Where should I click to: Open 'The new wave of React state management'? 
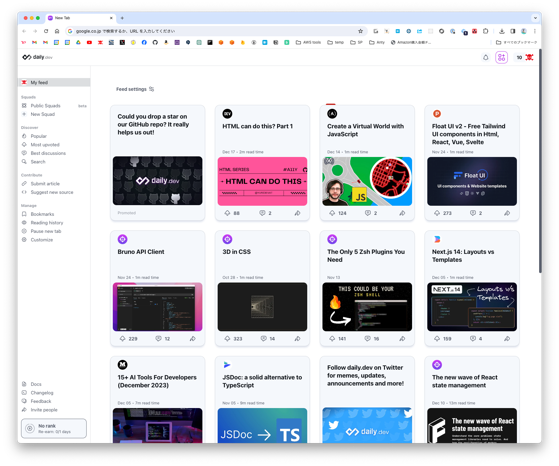[x=465, y=381]
